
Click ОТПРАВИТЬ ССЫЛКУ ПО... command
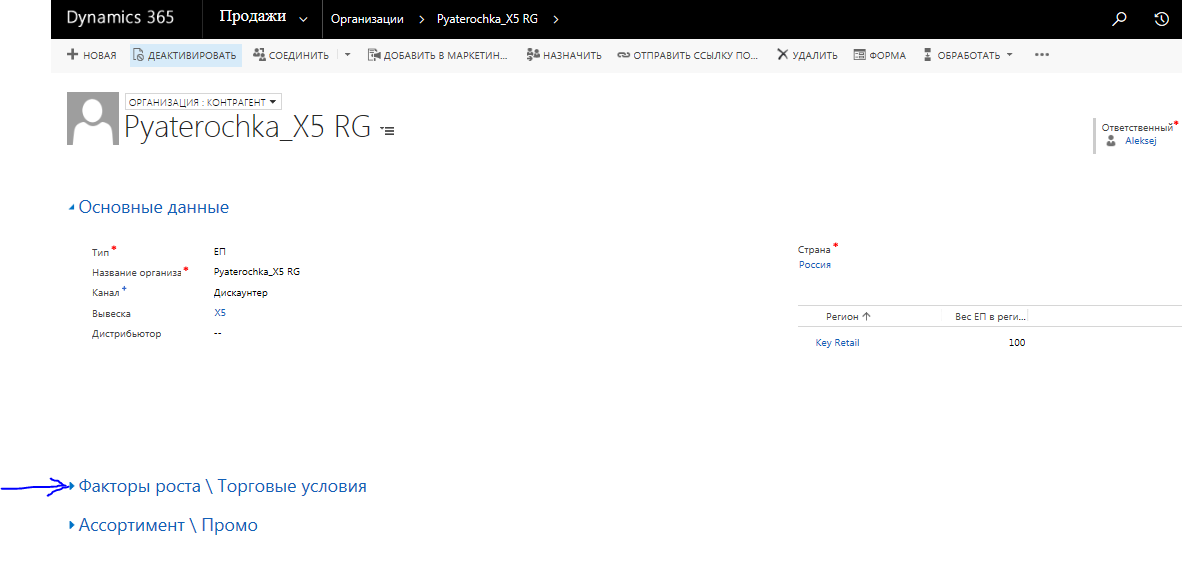687,55
